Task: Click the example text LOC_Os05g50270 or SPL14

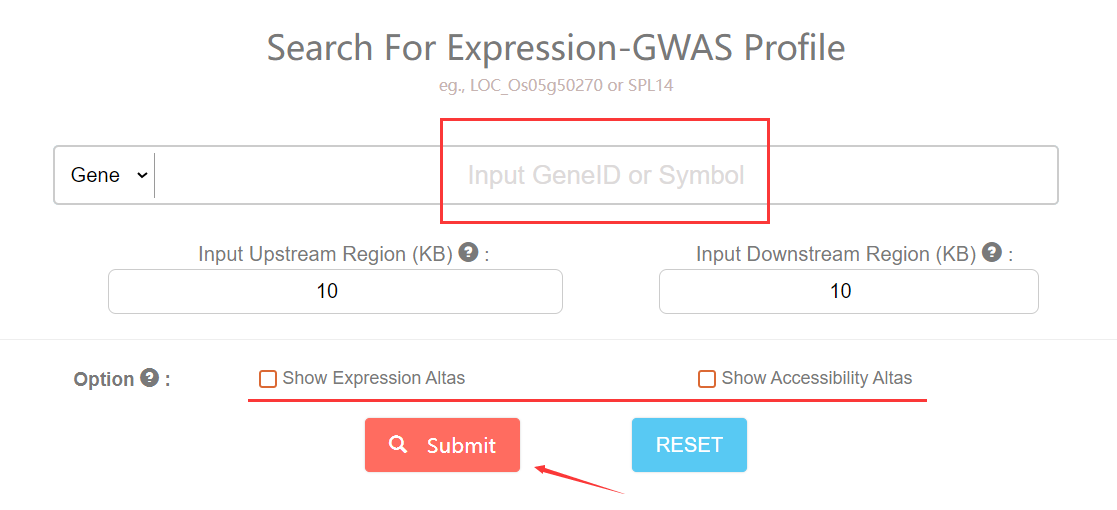Action: [556, 86]
